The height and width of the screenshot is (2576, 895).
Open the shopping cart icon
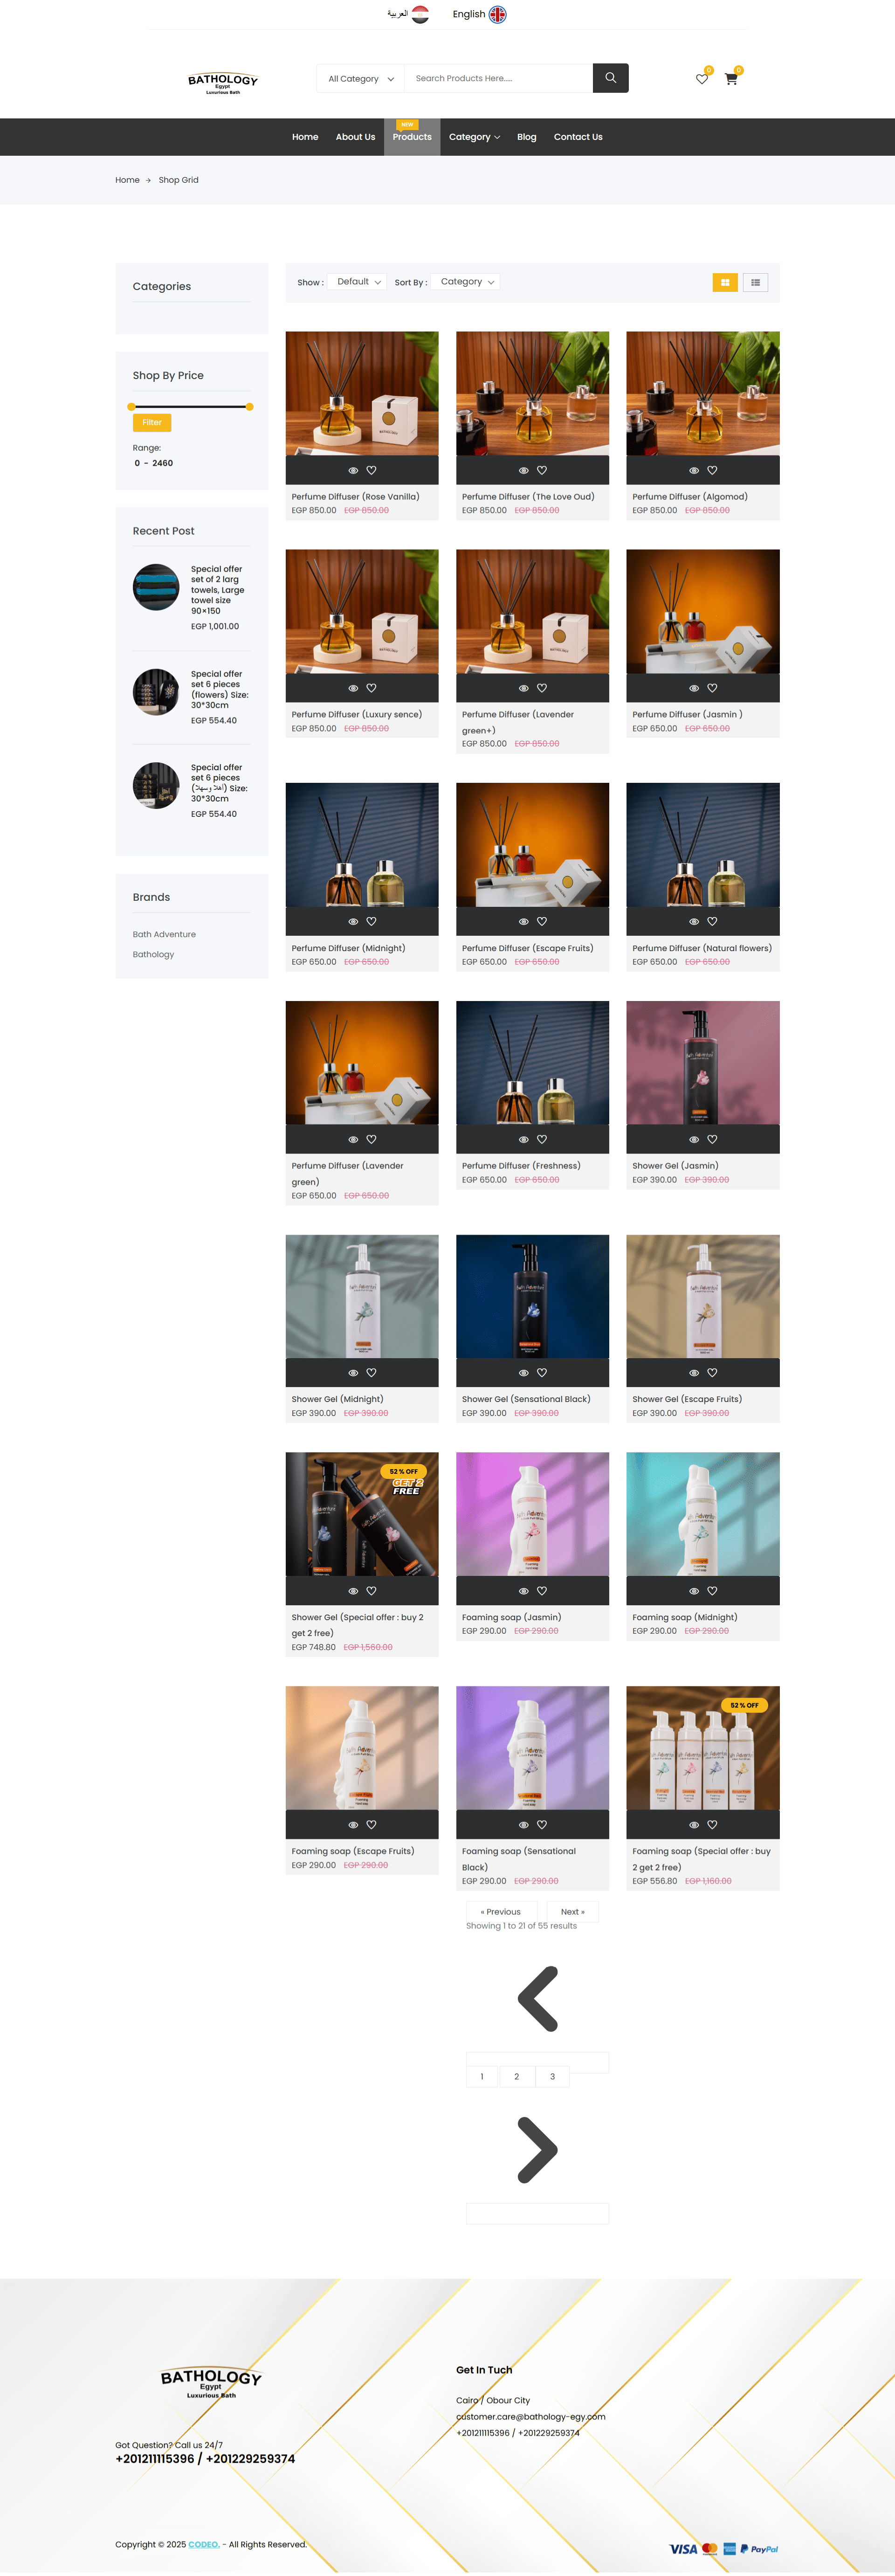(x=731, y=79)
